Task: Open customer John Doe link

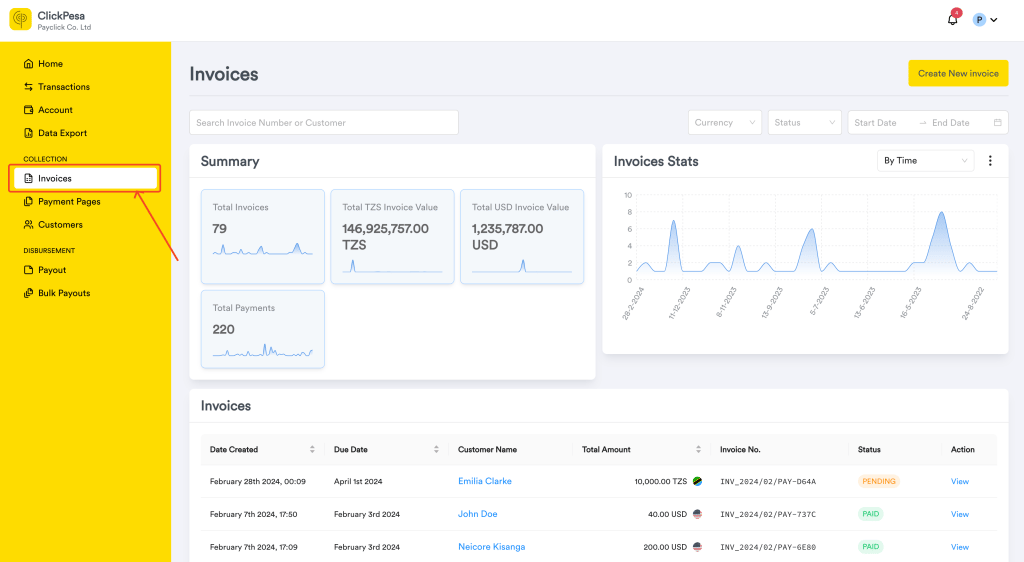Action: (477, 514)
